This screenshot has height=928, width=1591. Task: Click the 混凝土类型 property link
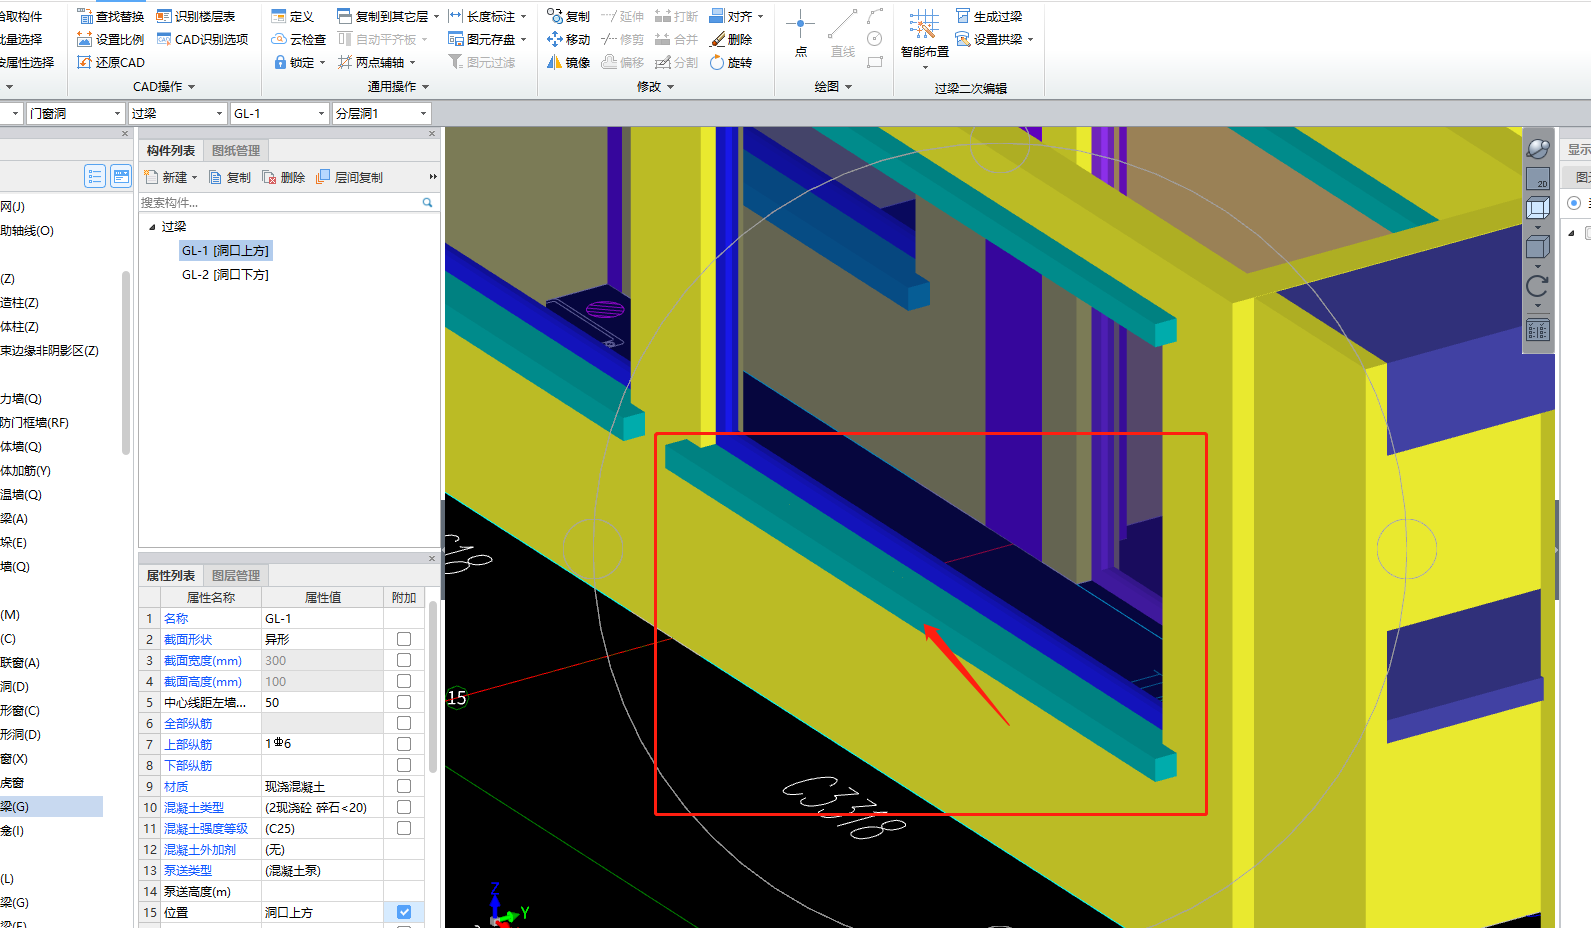pos(194,807)
